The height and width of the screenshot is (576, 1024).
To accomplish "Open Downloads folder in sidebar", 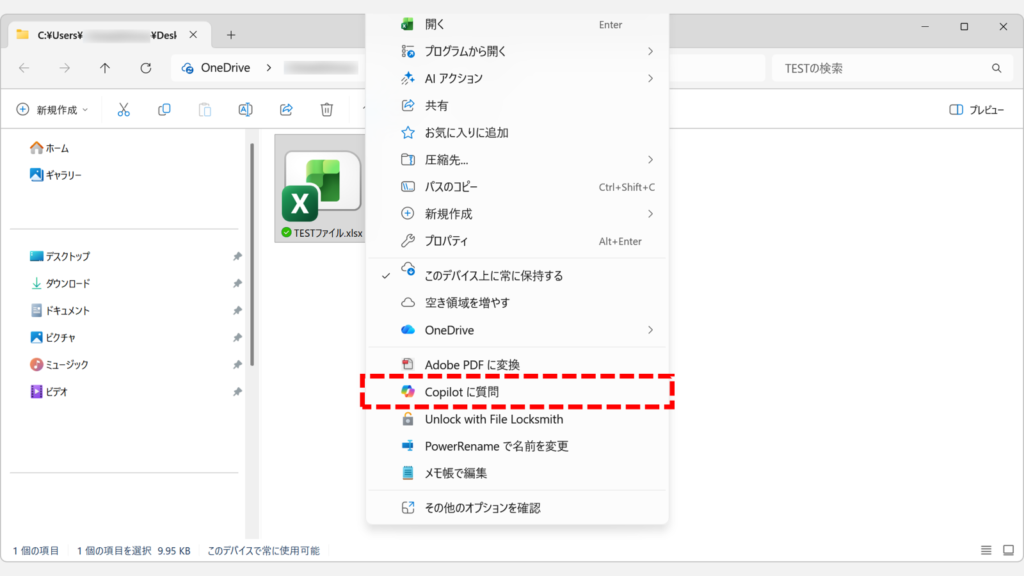I will [60, 283].
